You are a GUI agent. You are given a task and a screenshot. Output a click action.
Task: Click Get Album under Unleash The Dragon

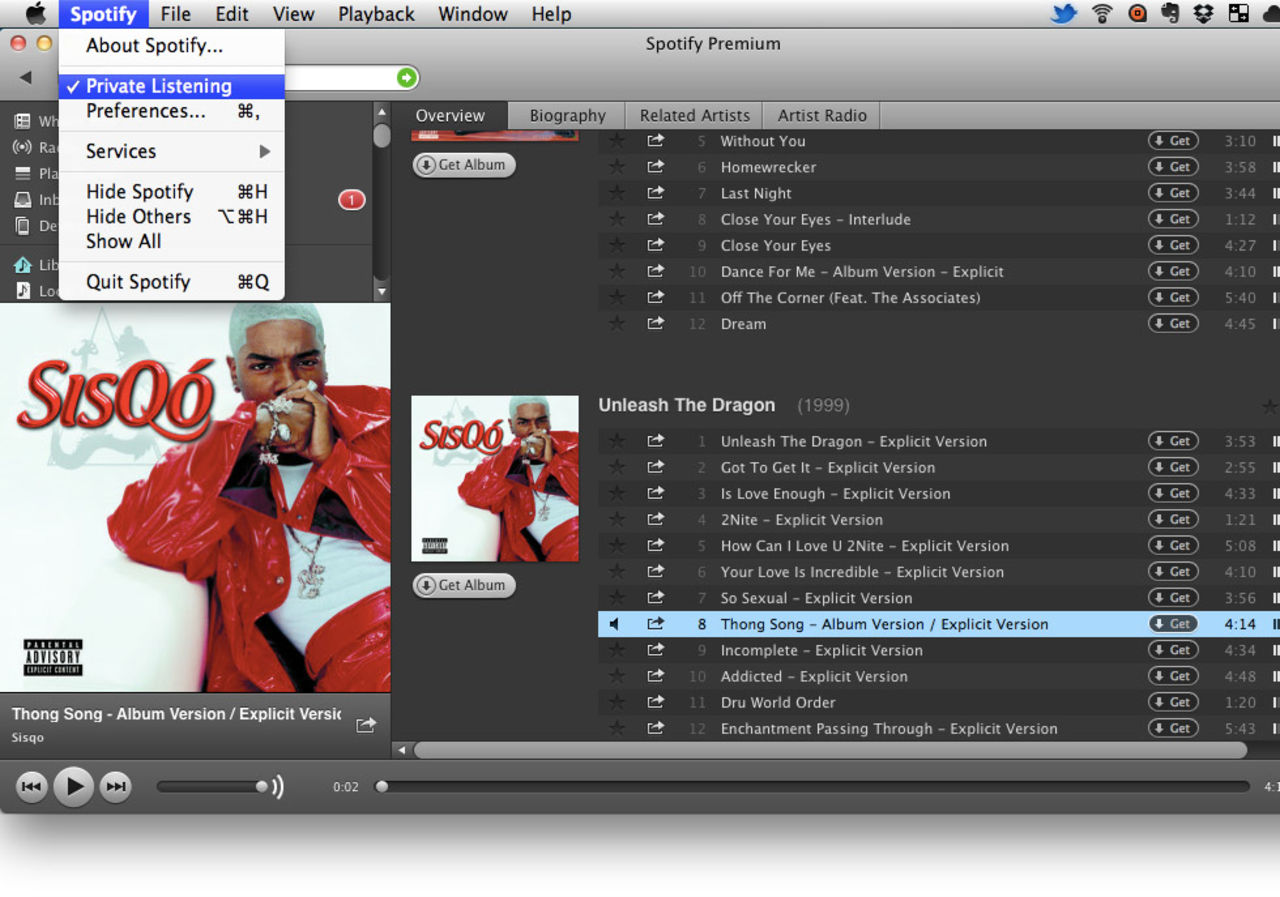[x=464, y=585]
